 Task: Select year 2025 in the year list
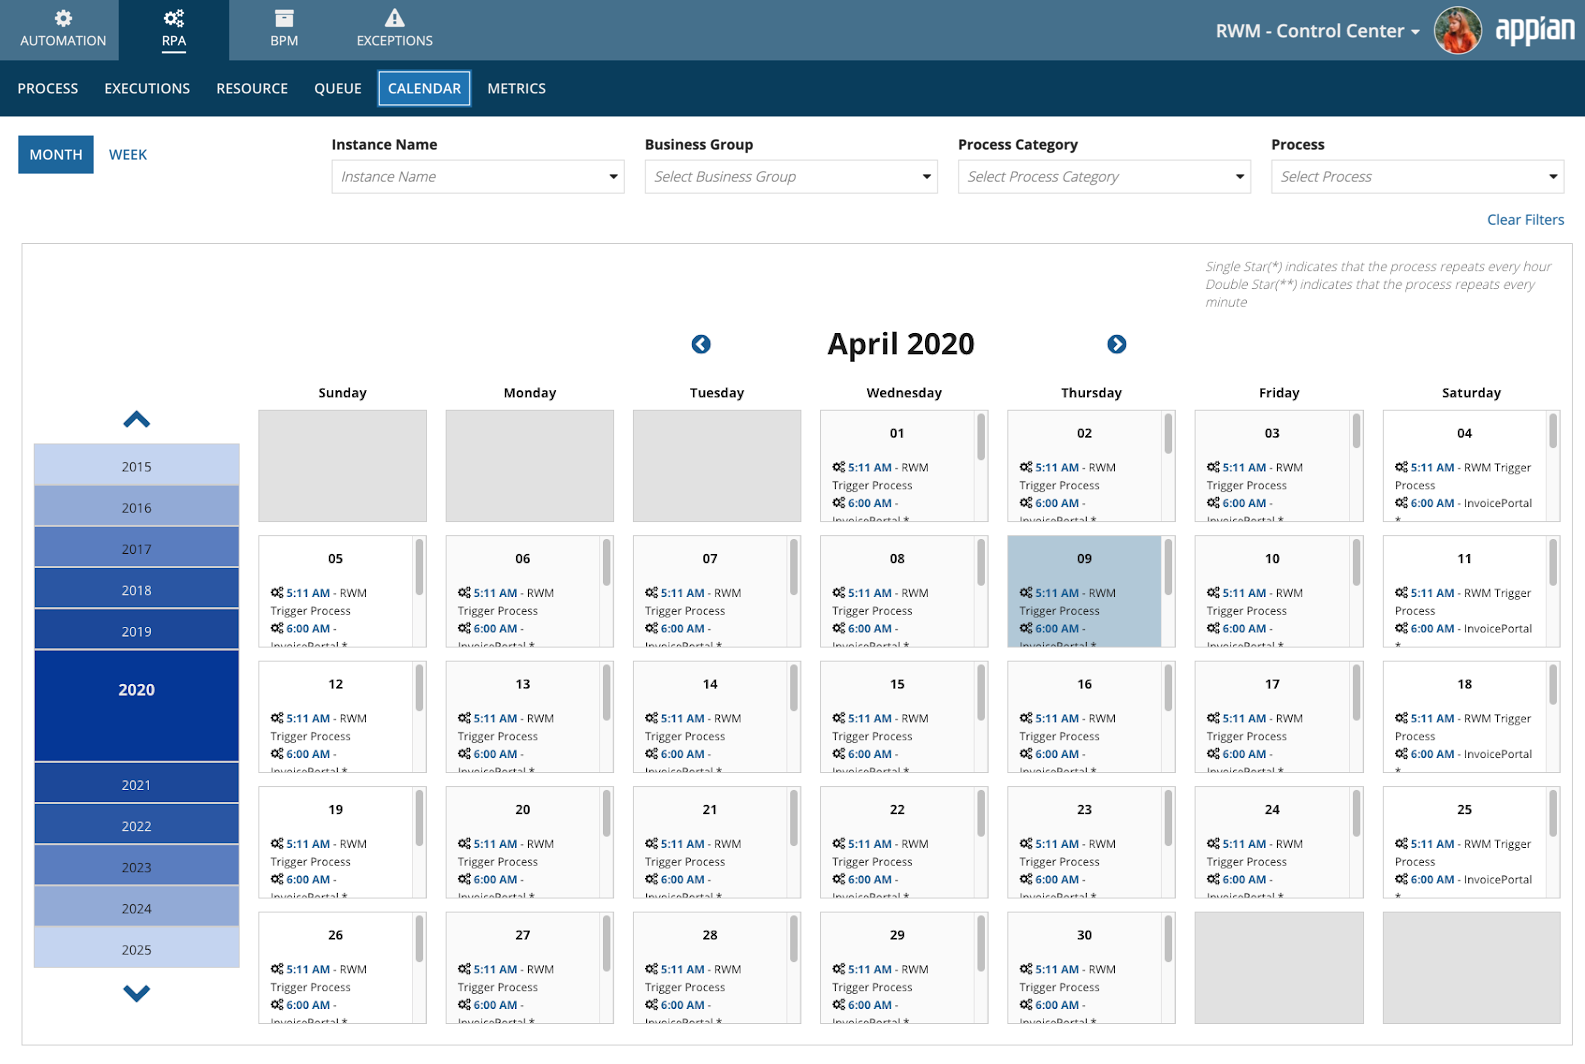(136, 948)
